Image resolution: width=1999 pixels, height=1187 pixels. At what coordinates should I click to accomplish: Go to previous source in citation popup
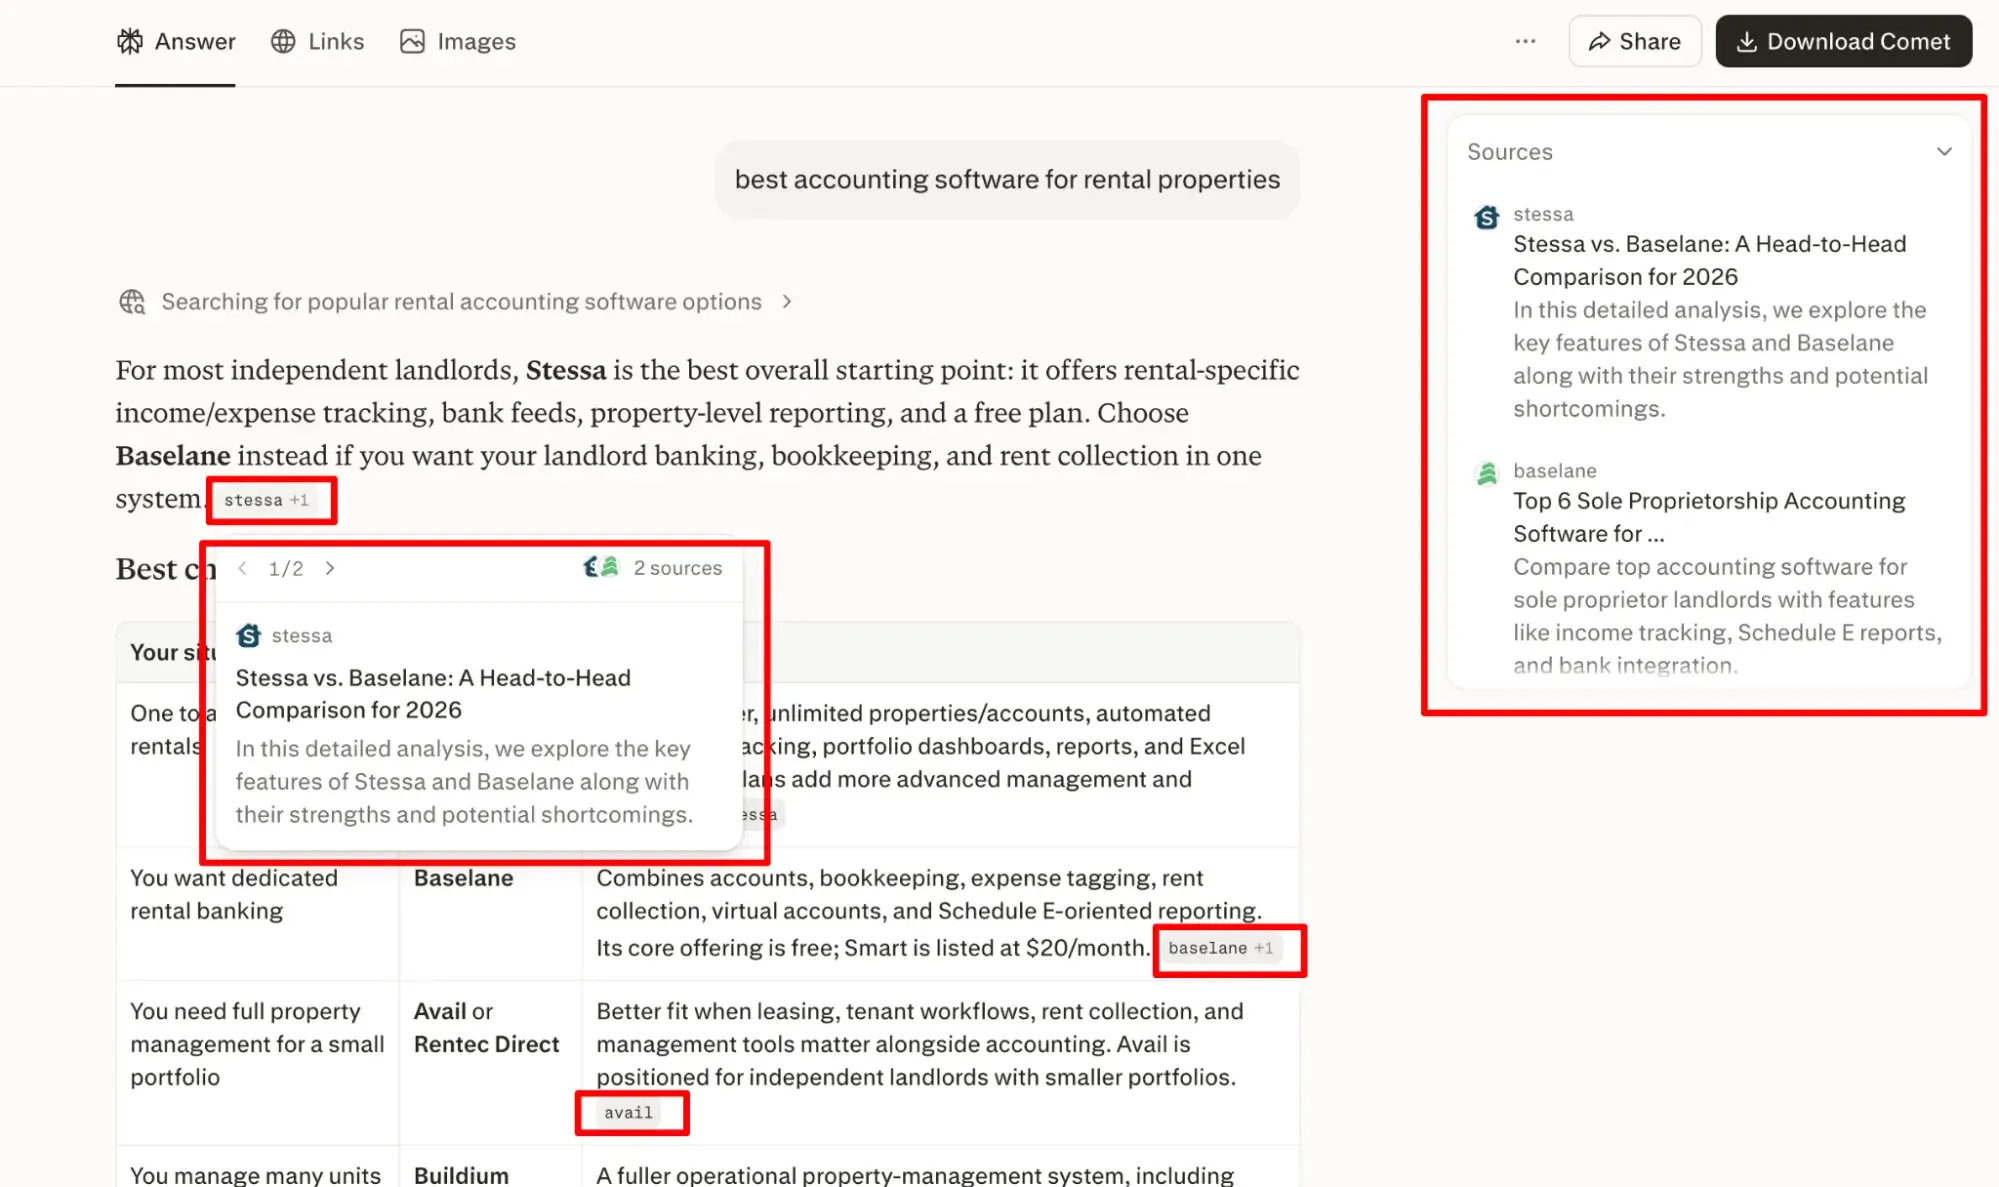(242, 568)
